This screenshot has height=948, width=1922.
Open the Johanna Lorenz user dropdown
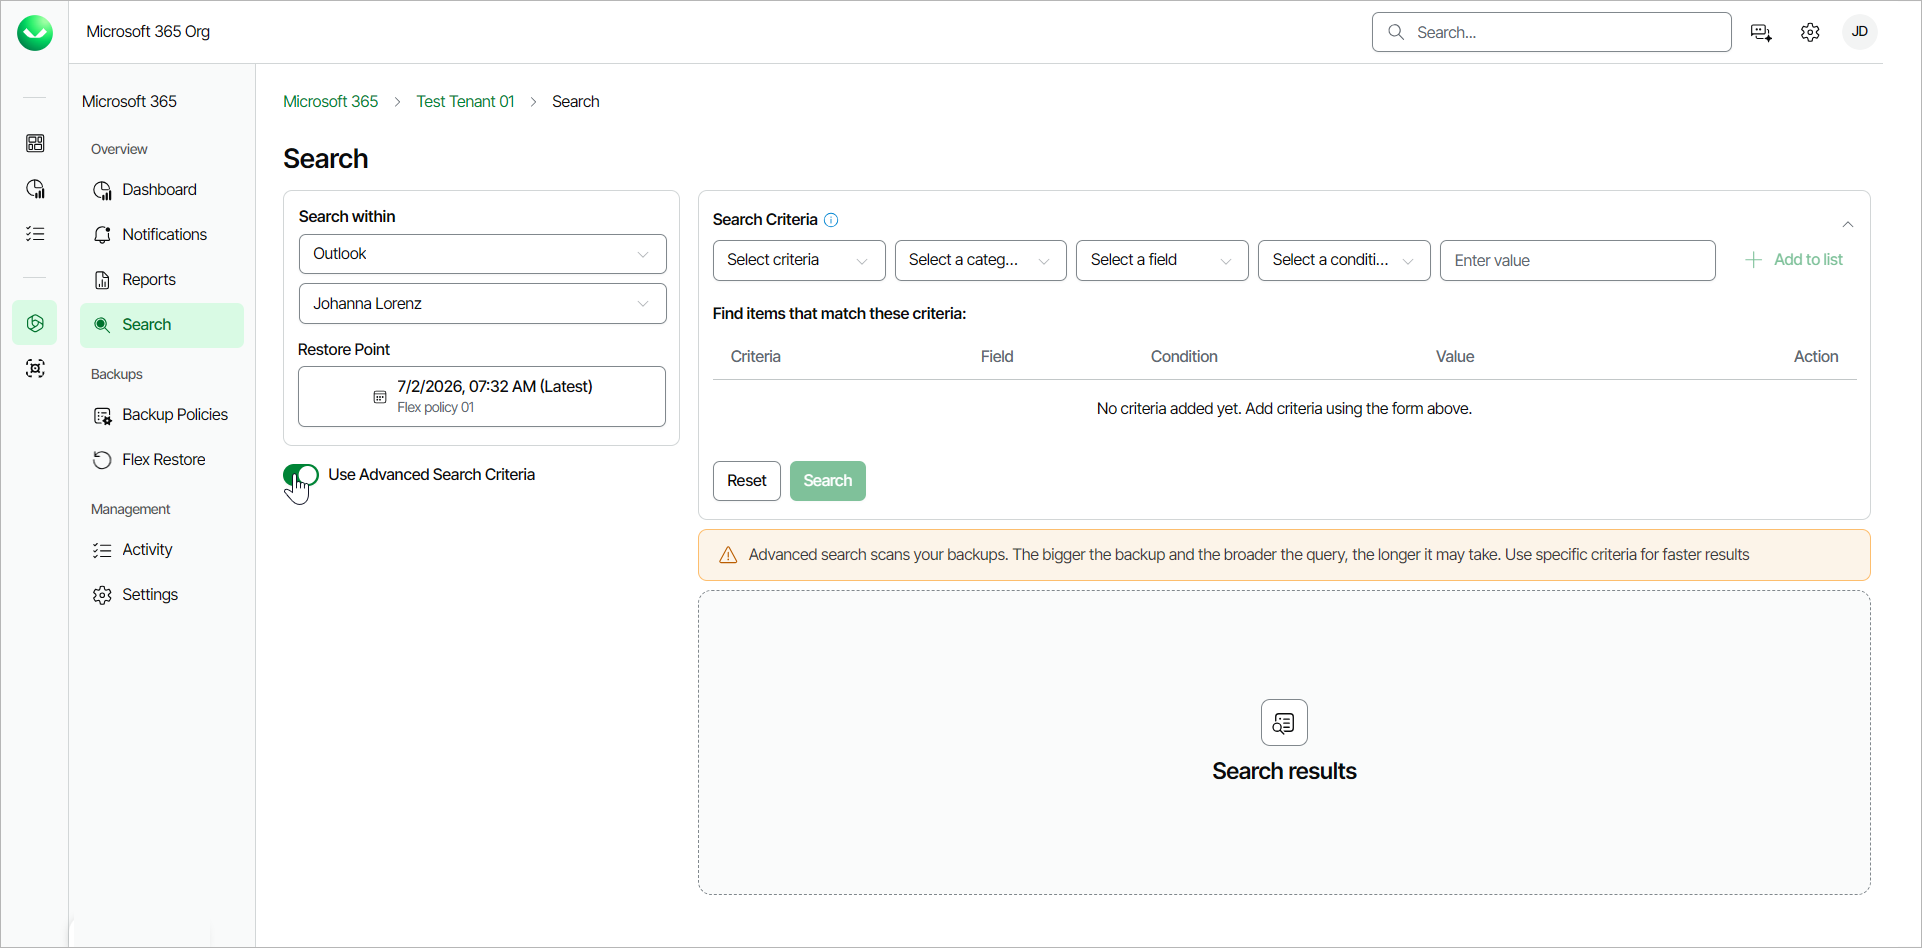[x=482, y=304]
